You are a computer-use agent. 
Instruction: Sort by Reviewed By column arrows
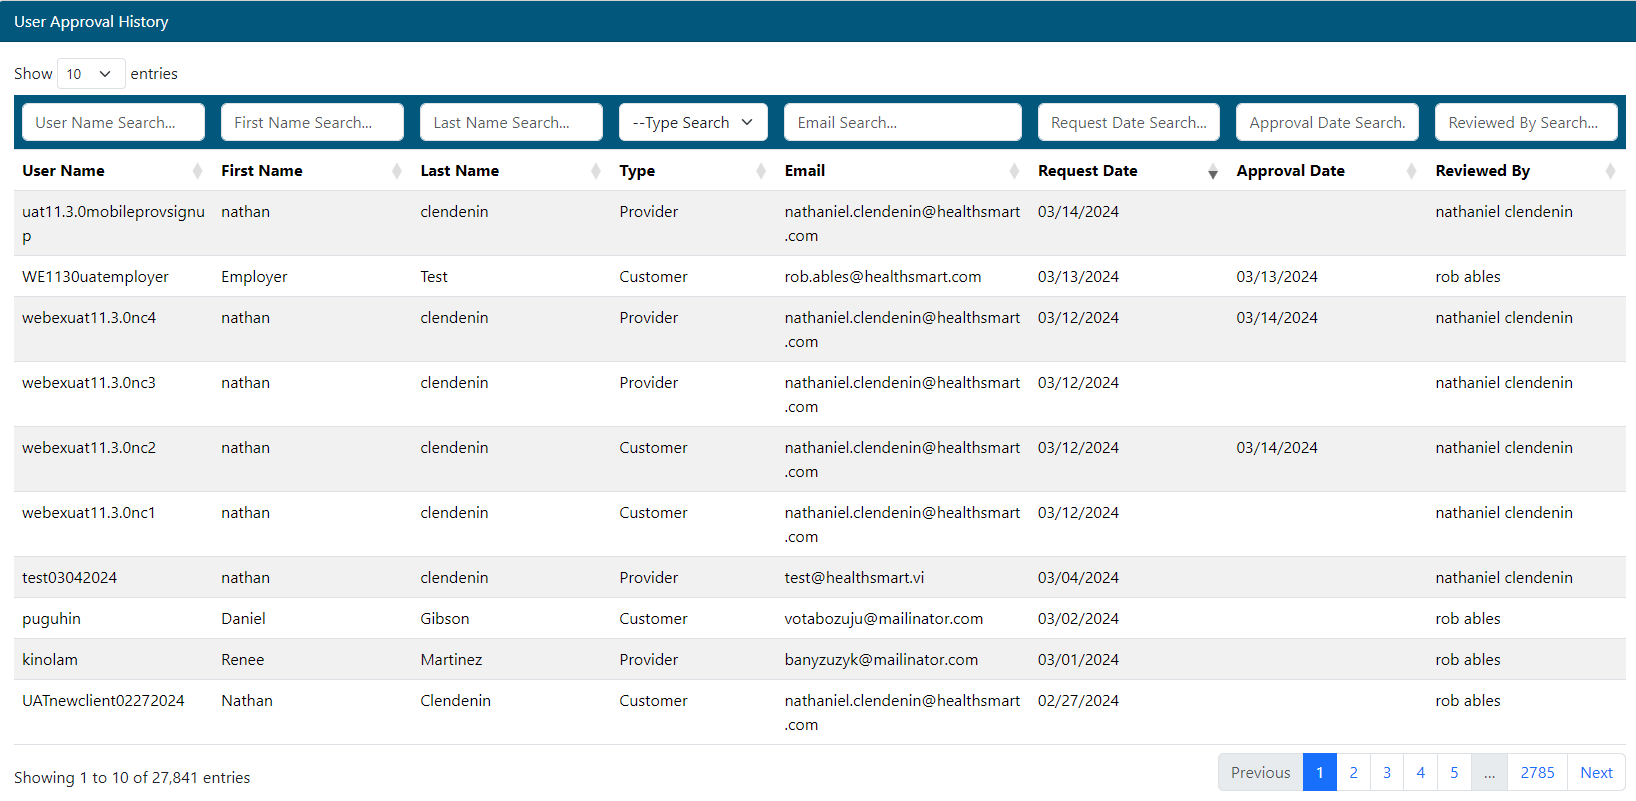[x=1610, y=171]
